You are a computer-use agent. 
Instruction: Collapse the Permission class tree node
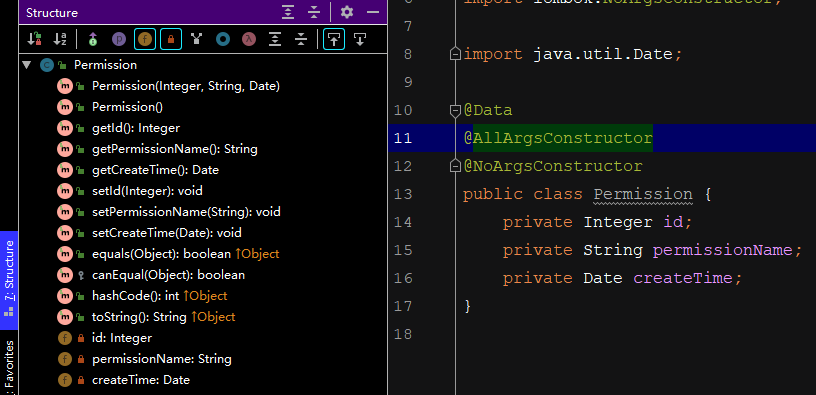pos(27,65)
